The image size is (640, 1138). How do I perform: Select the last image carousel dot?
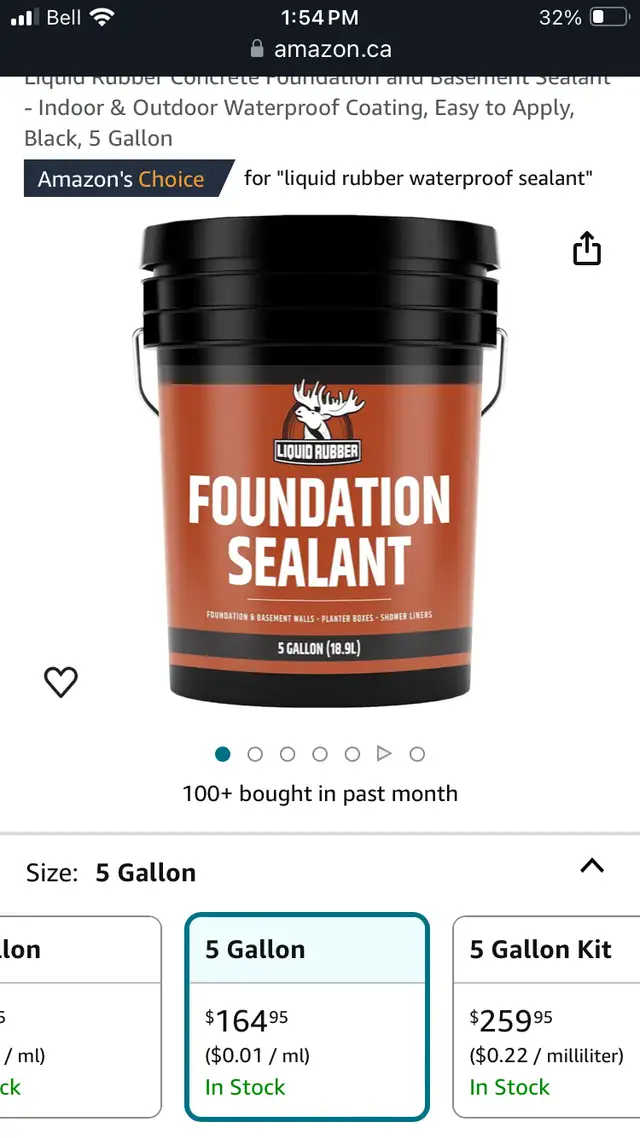tap(417, 754)
